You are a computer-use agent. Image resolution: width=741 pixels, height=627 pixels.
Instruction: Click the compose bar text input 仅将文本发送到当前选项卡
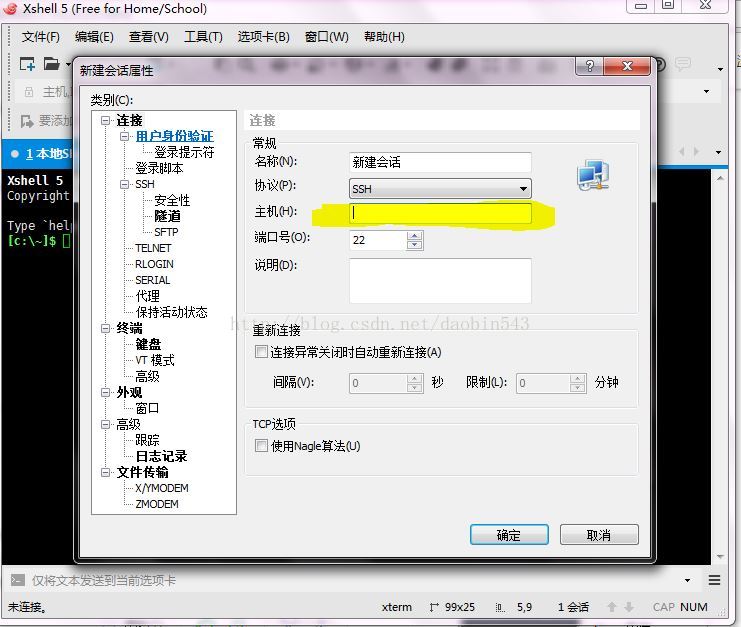tap(354, 580)
